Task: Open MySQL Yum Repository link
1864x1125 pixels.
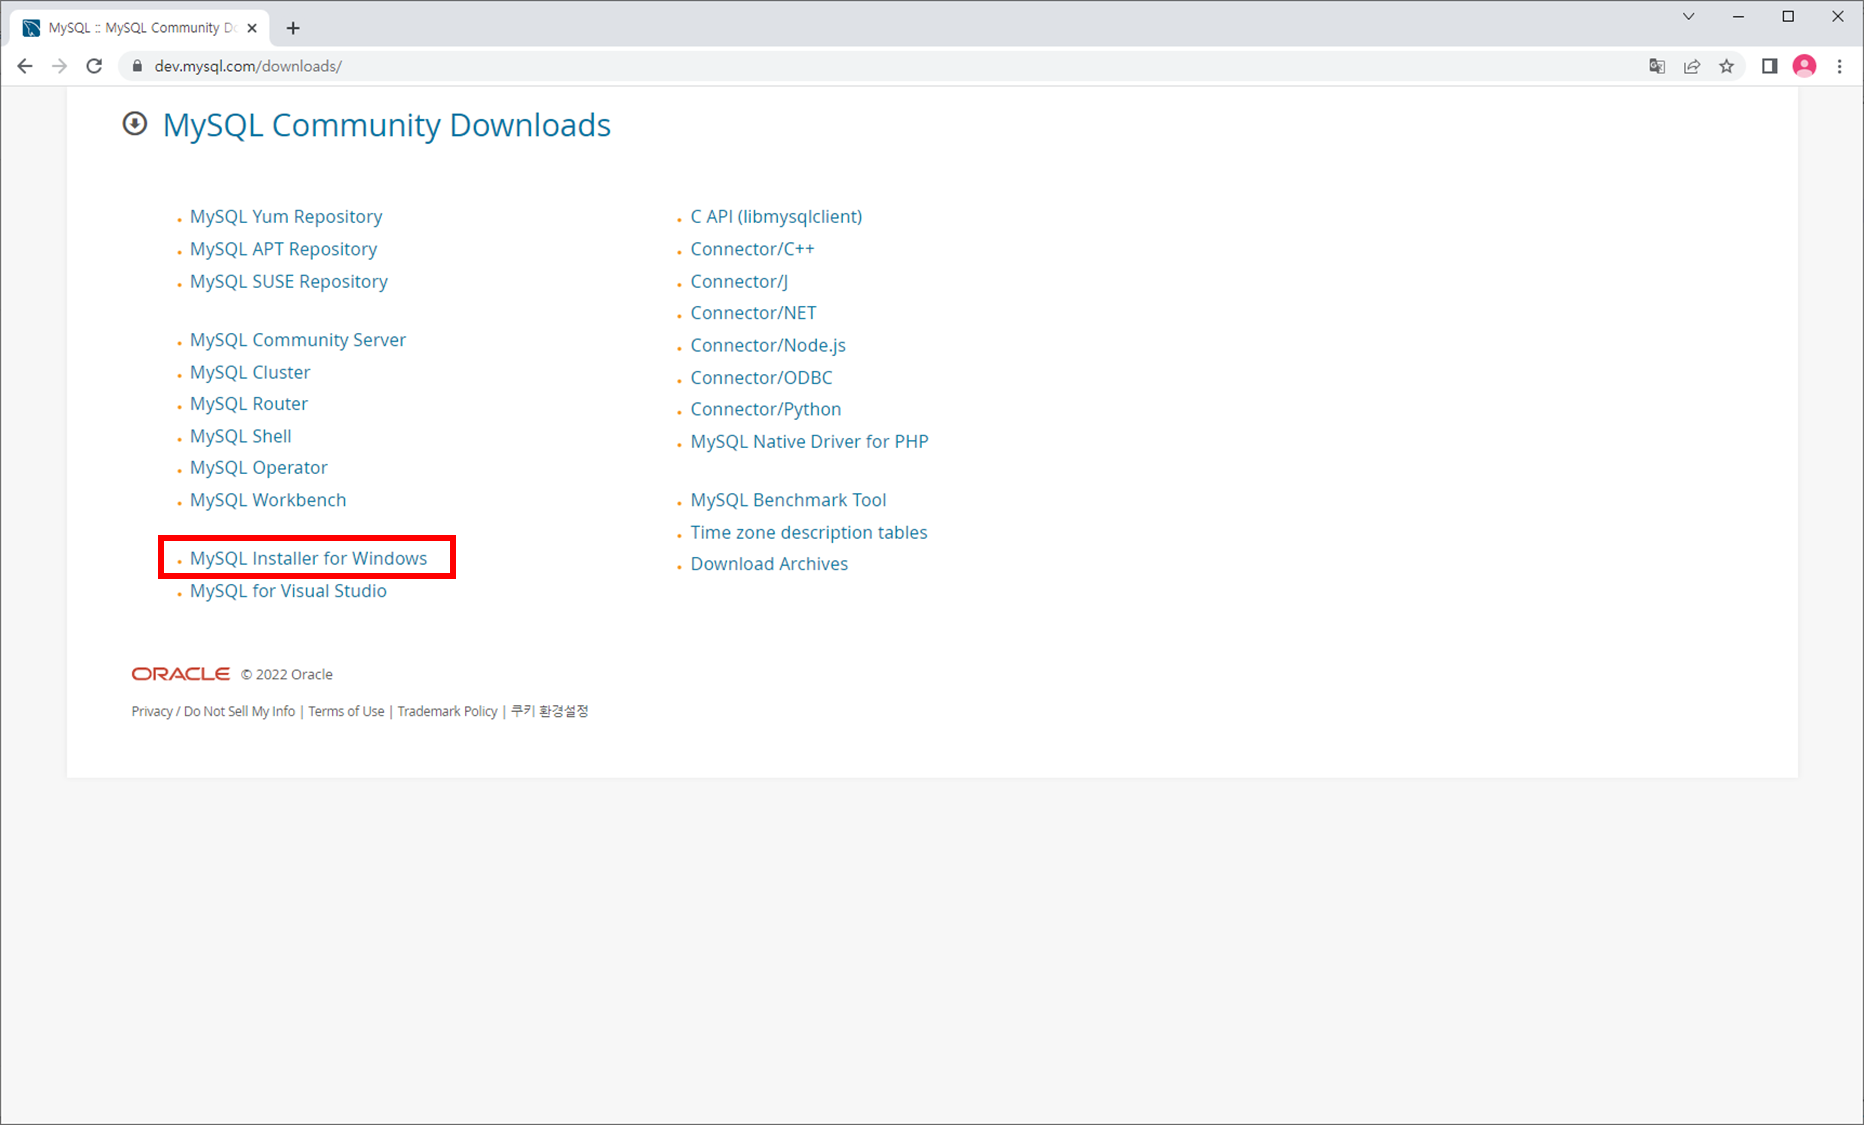Action: coord(286,217)
